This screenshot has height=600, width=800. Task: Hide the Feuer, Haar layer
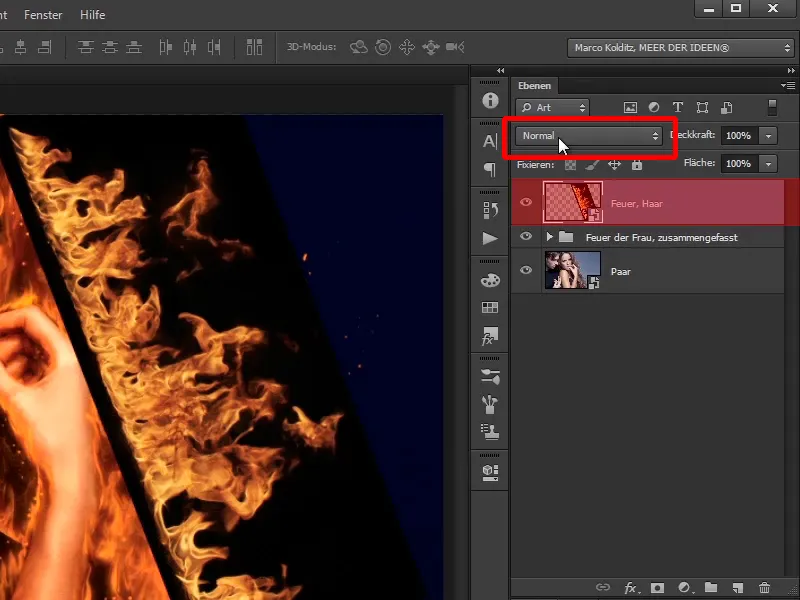pos(526,202)
